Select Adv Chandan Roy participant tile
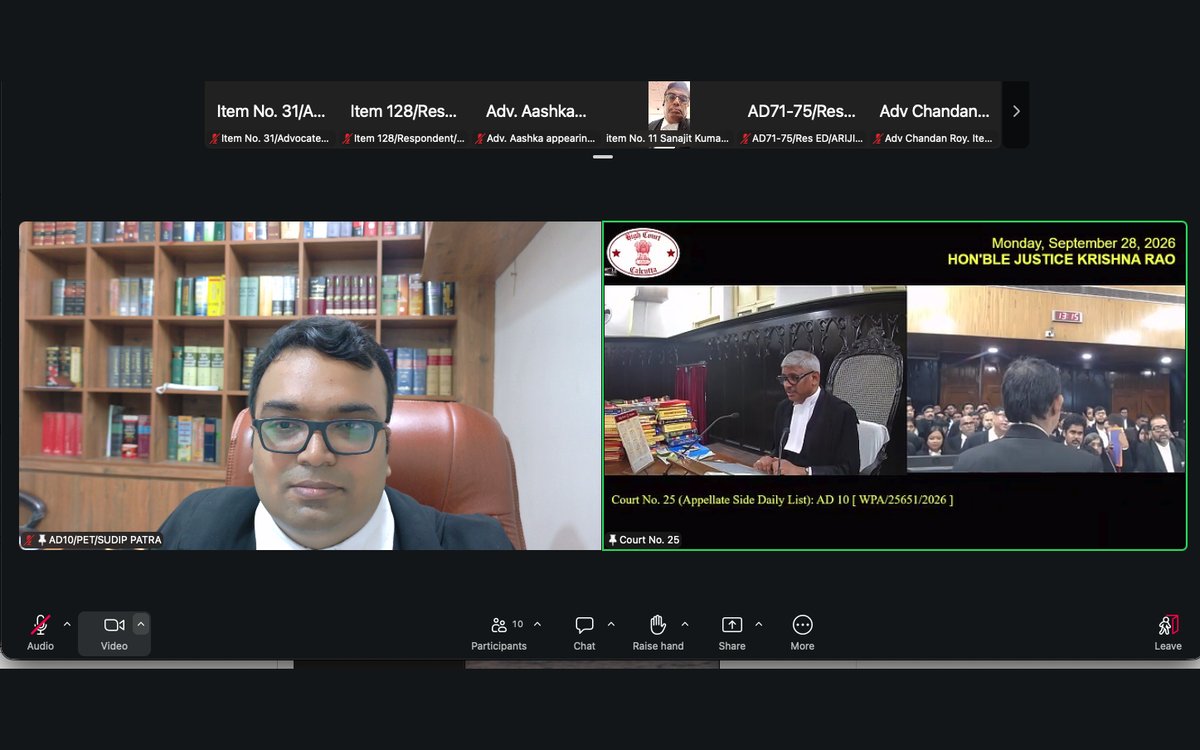1200x750 pixels. coord(934,115)
